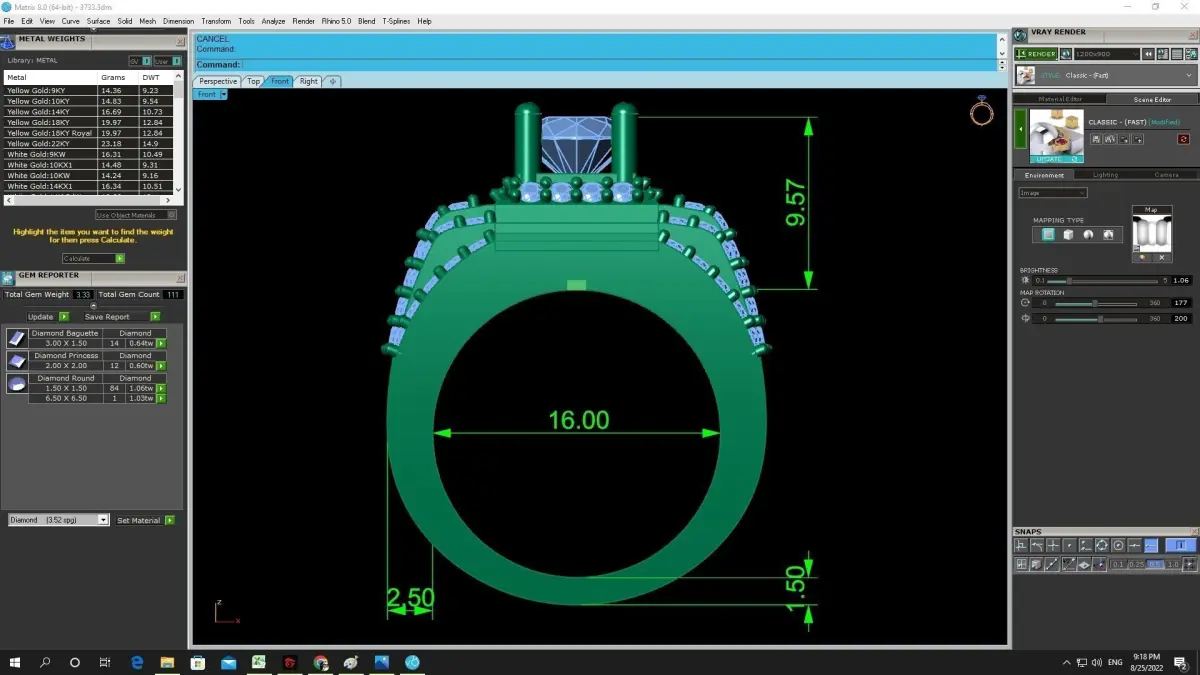Toggle the Center snap circle icon

point(1118,545)
